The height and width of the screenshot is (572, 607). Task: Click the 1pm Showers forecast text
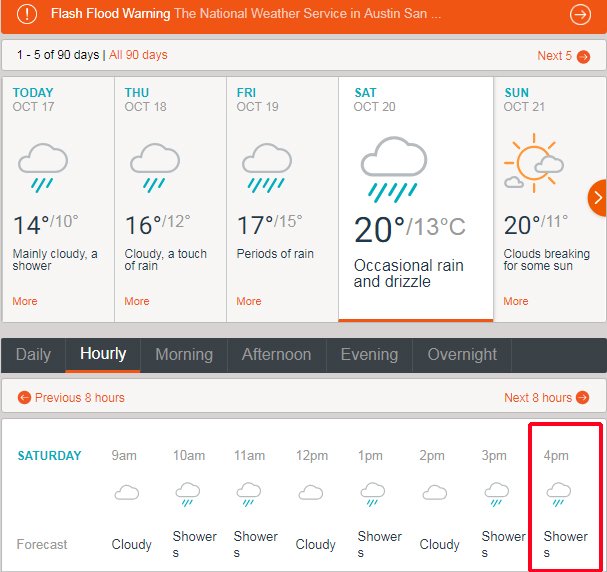(x=380, y=545)
